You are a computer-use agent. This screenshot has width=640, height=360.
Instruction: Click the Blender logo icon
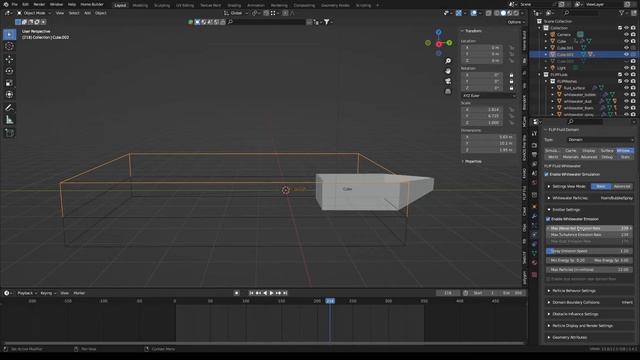point(6,4)
